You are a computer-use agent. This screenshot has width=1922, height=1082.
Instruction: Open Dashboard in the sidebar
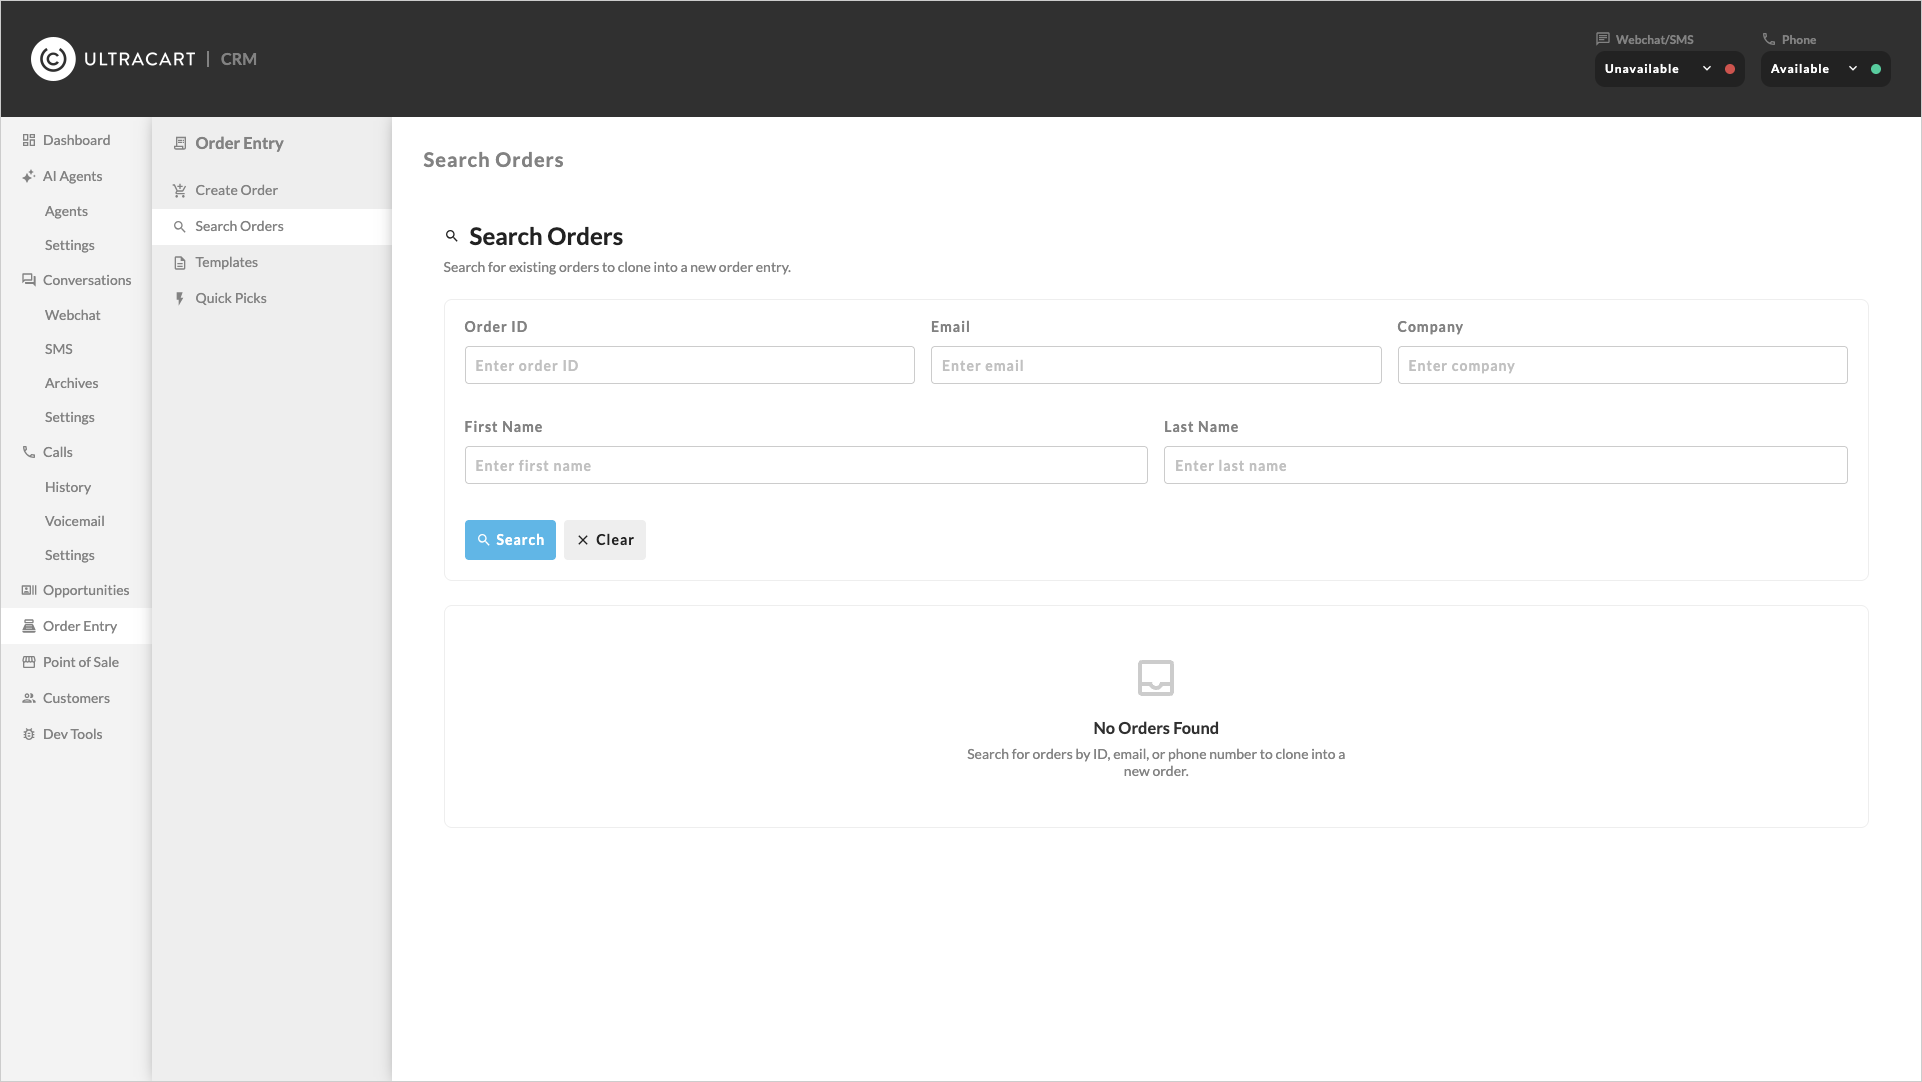tap(76, 140)
